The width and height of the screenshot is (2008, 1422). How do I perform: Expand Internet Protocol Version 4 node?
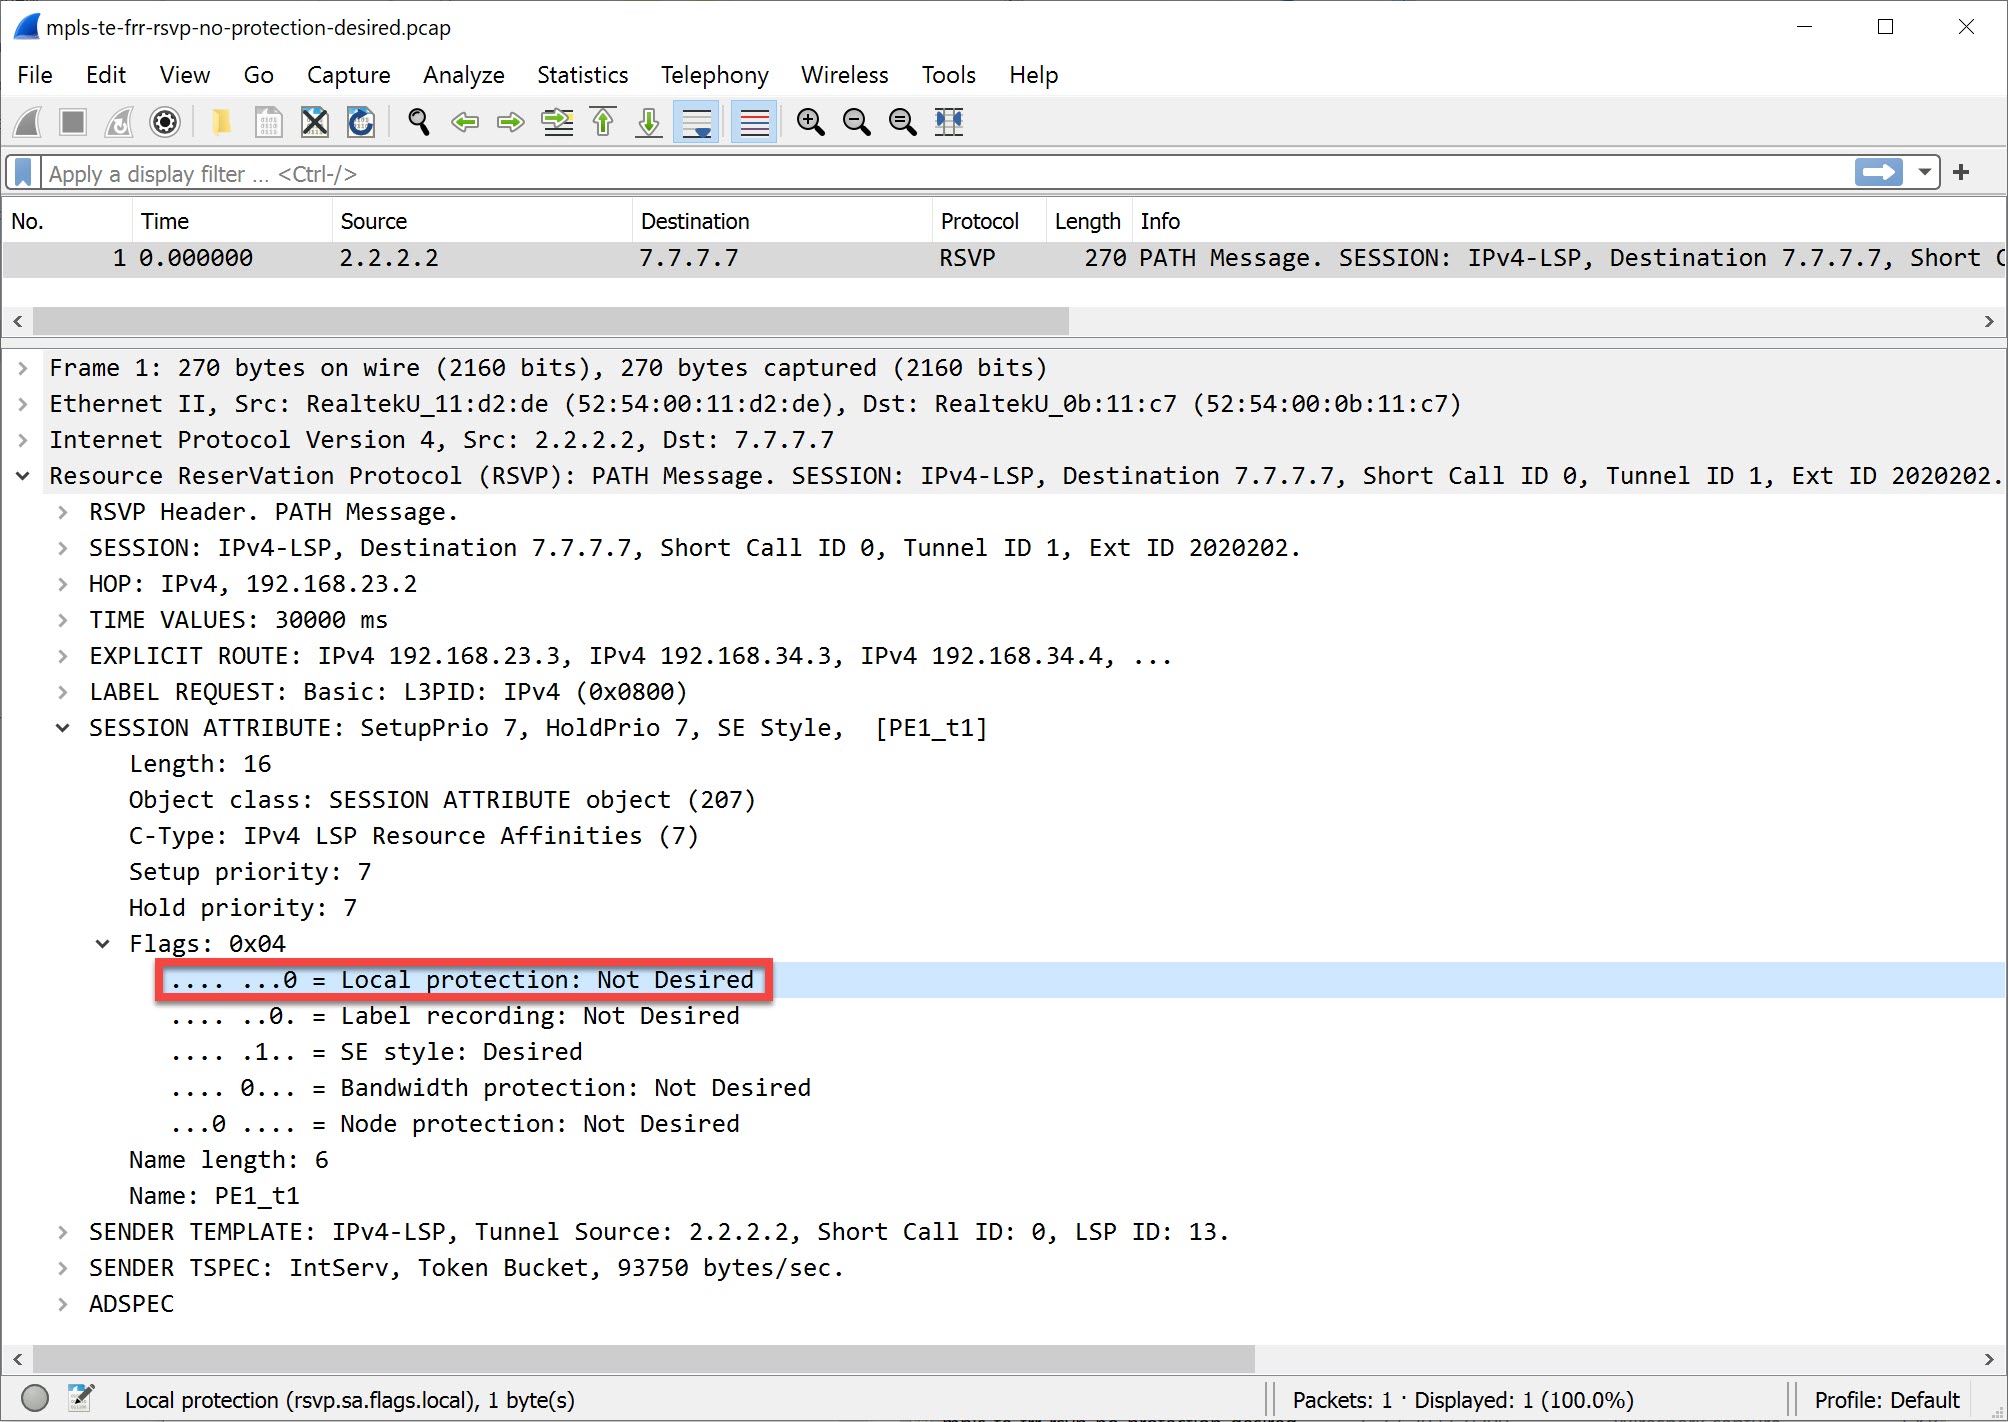[x=22, y=440]
